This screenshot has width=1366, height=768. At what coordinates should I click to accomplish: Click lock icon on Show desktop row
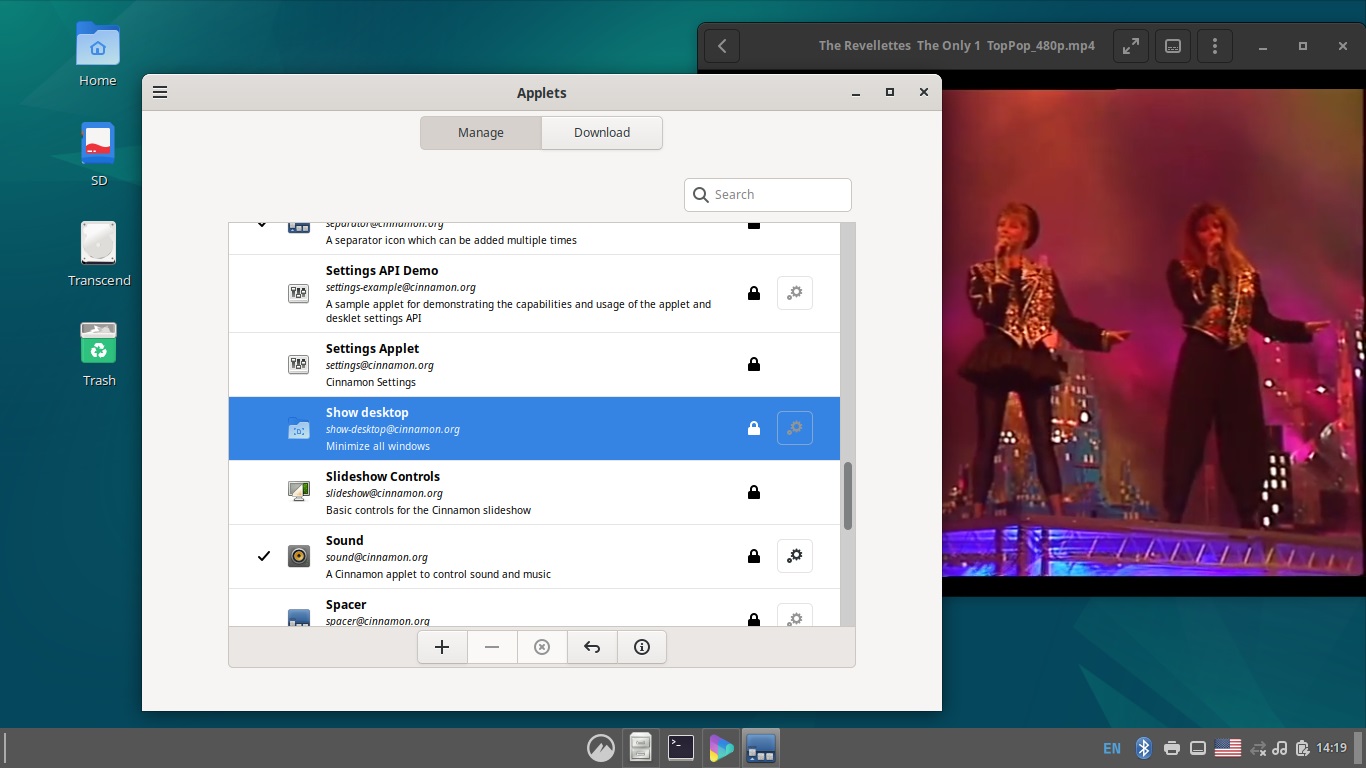[x=754, y=428]
